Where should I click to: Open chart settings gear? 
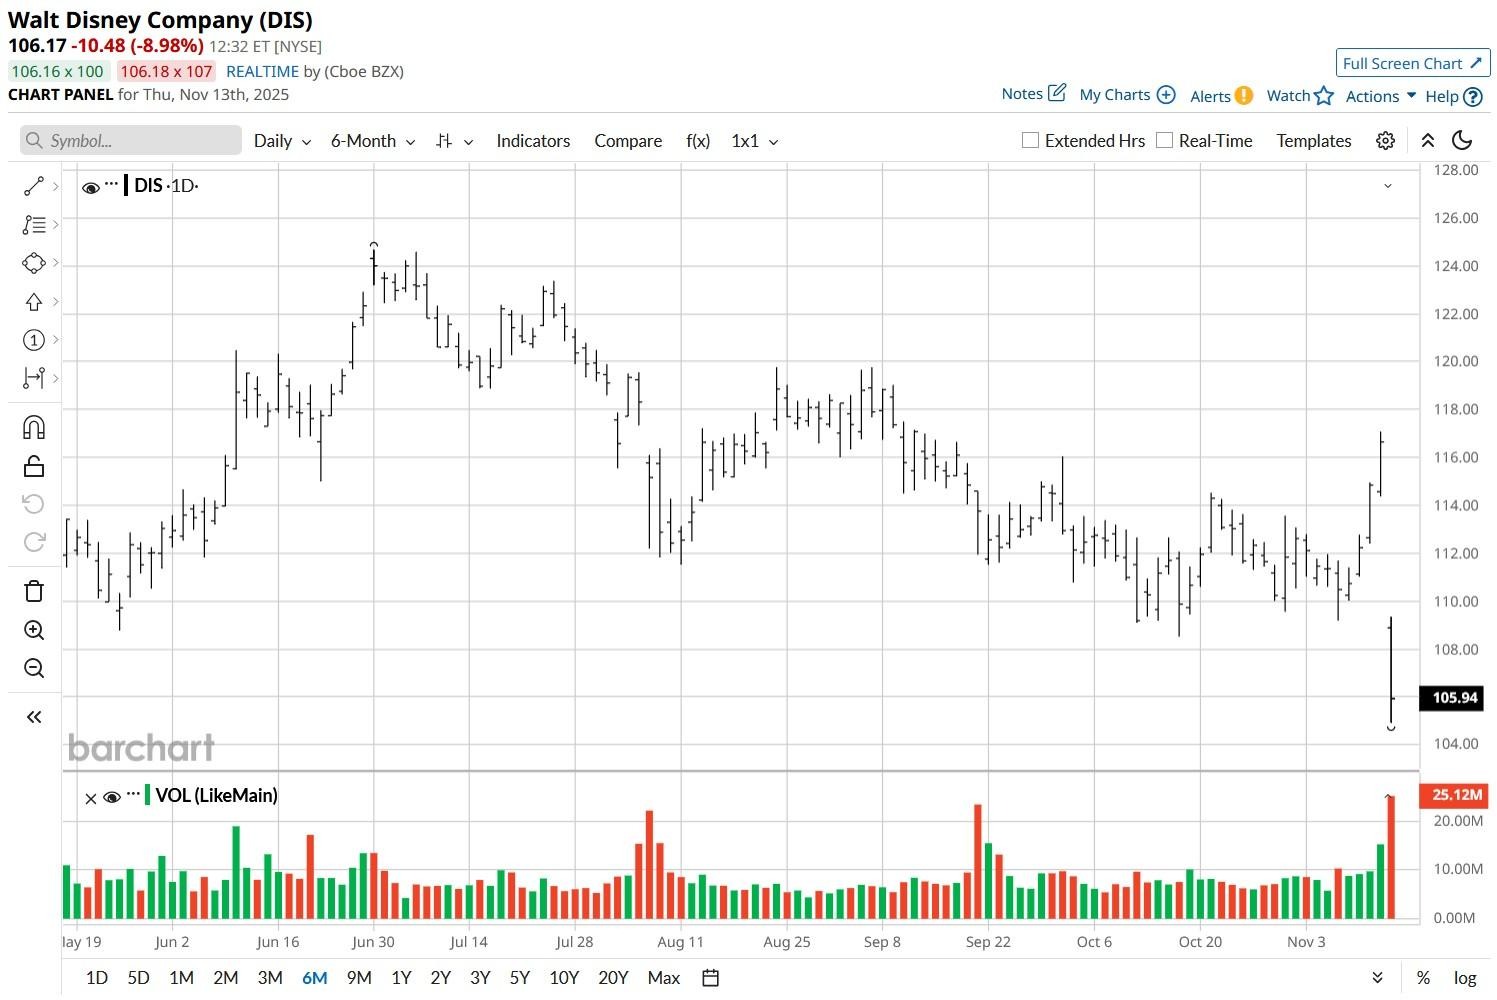click(1385, 141)
